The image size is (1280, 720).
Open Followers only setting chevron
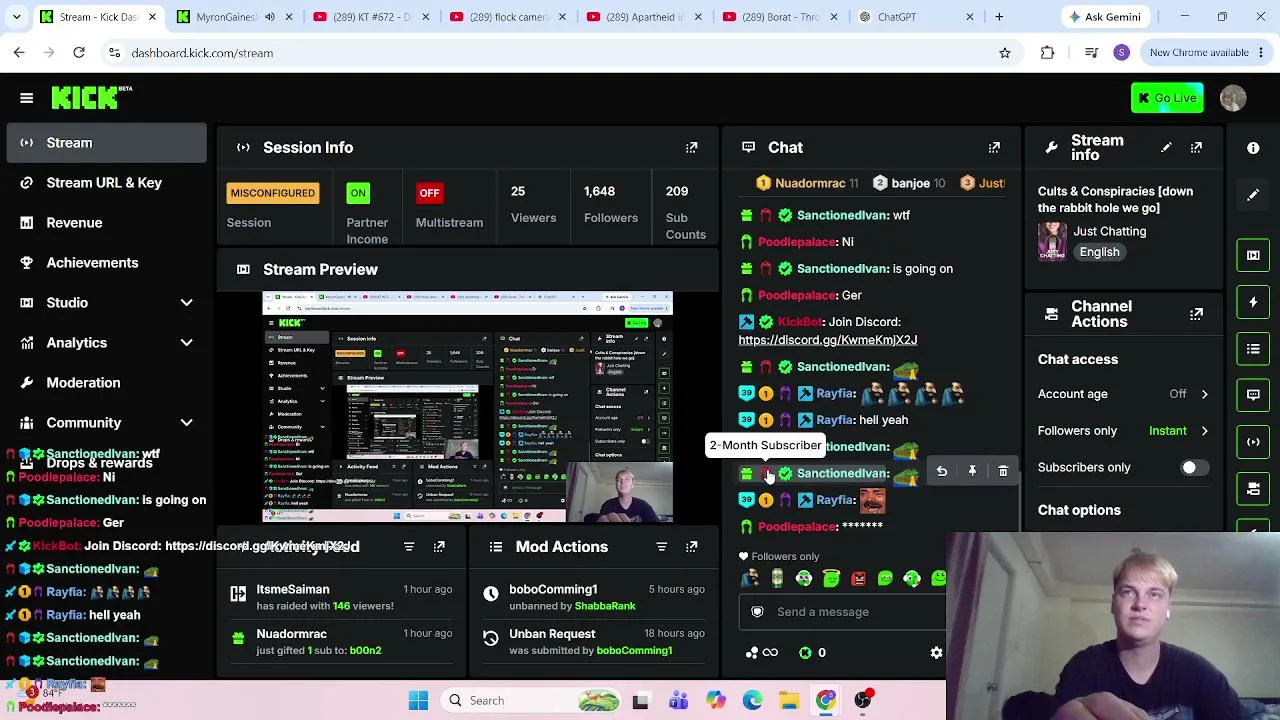pos(1204,431)
